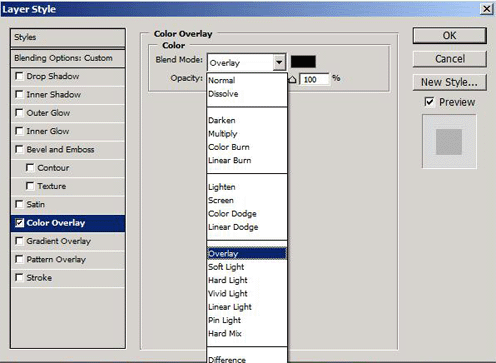This screenshot has height=363, width=496.
Task: Close the Layer Style dialog
Action: click(487, 9)
